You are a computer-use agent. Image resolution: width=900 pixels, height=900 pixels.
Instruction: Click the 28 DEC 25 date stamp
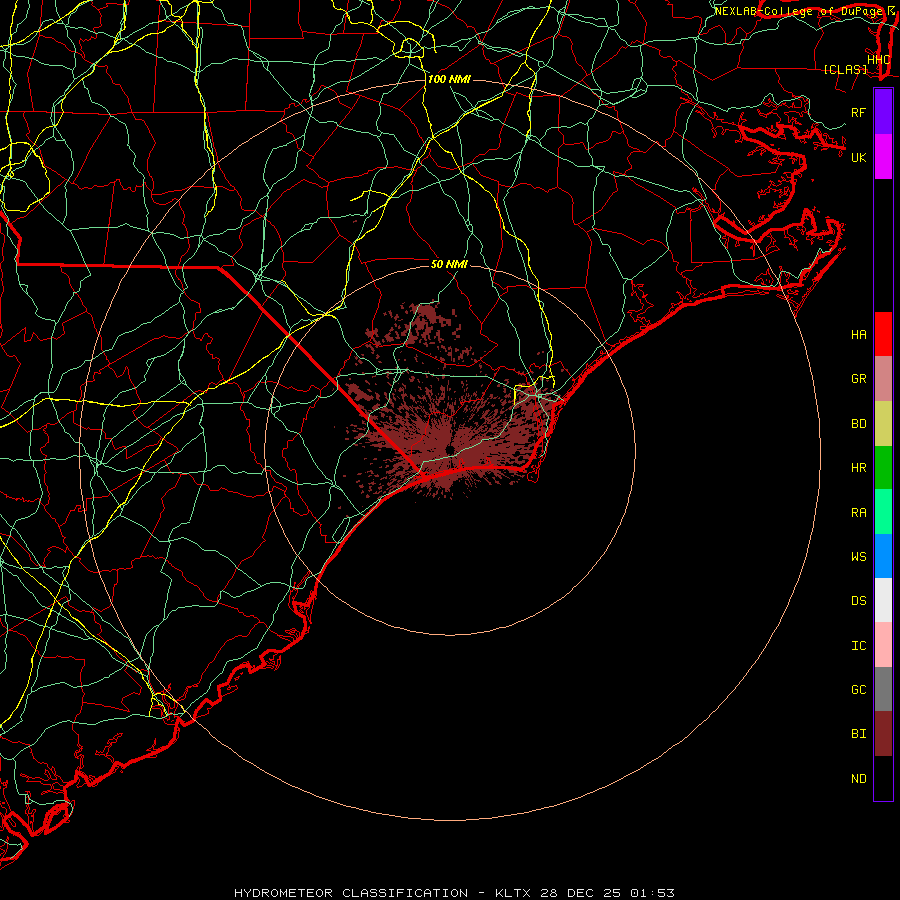(581, 893)
